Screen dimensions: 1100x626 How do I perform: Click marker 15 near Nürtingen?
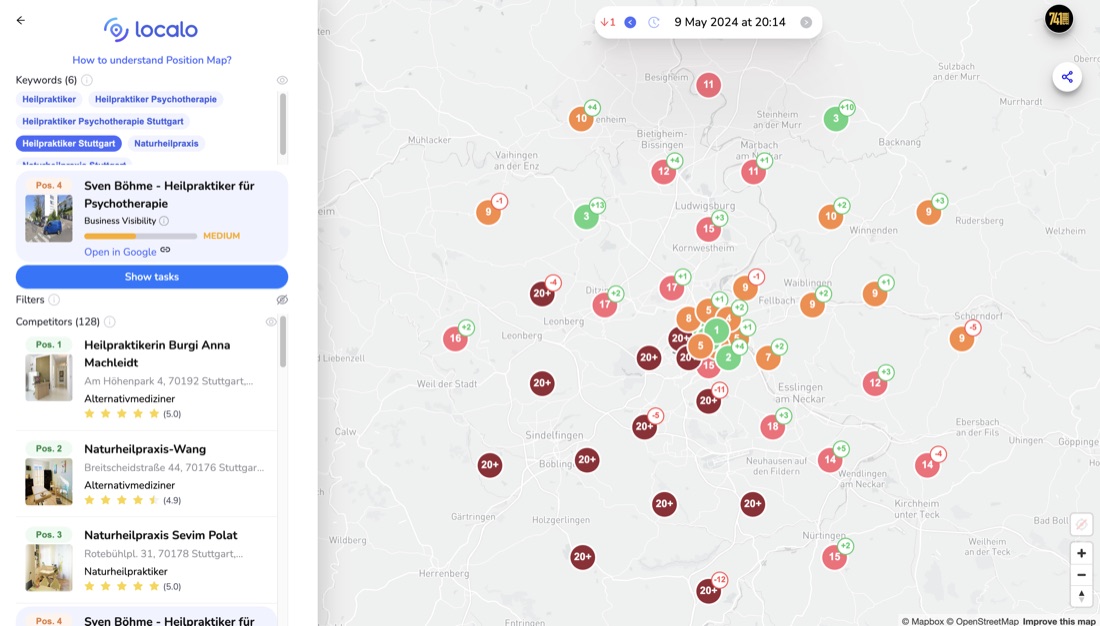pyautogui.click(x=835, y=557)
